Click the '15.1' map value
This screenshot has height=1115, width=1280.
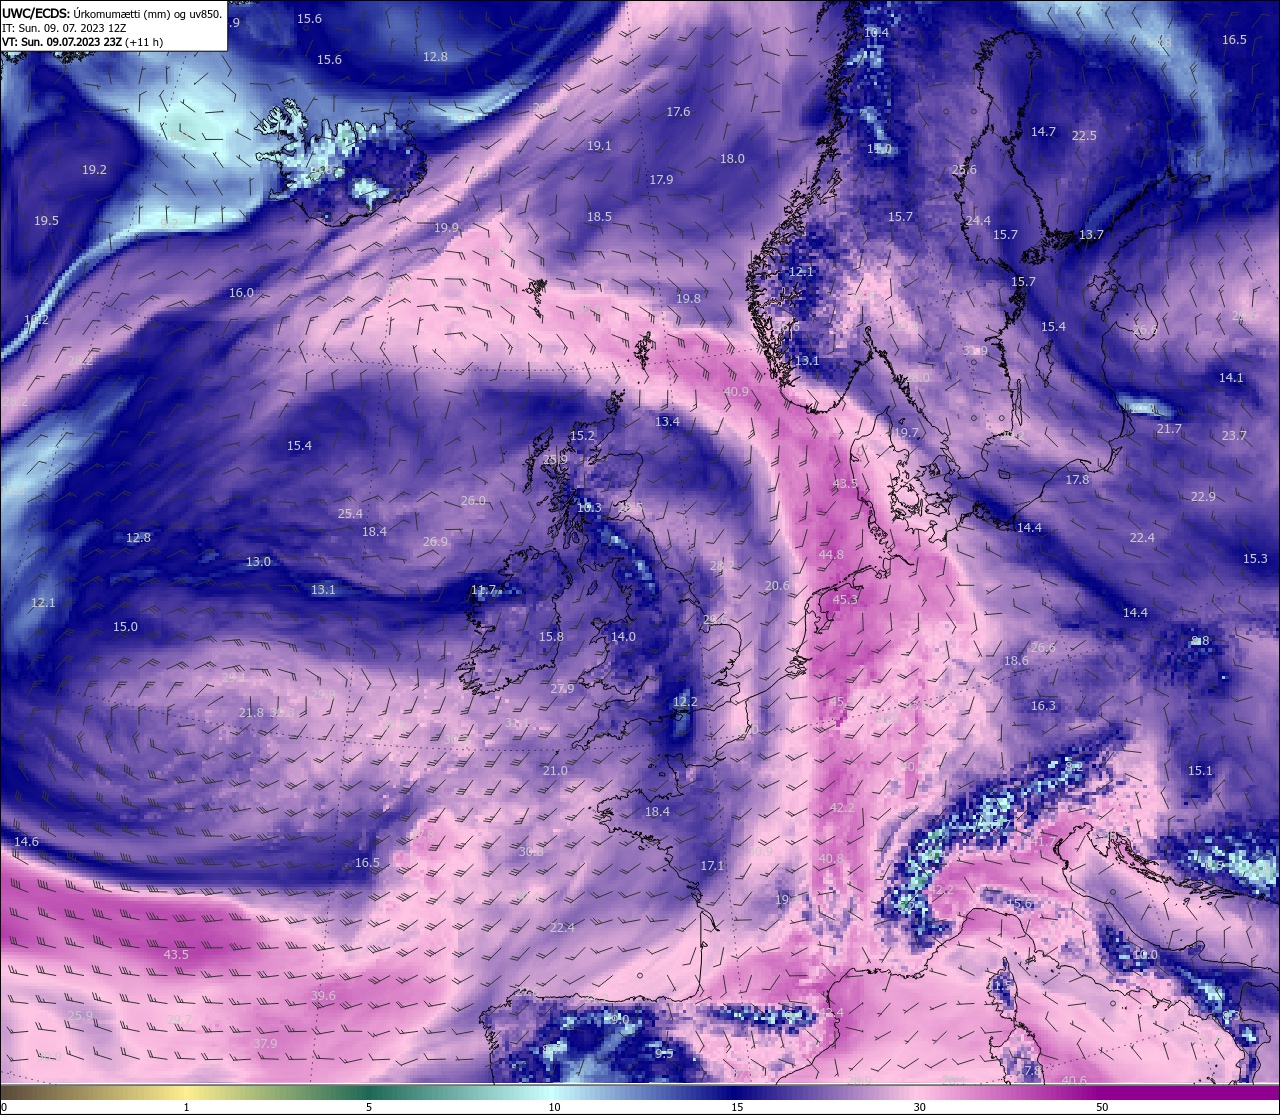point(1200,771)
